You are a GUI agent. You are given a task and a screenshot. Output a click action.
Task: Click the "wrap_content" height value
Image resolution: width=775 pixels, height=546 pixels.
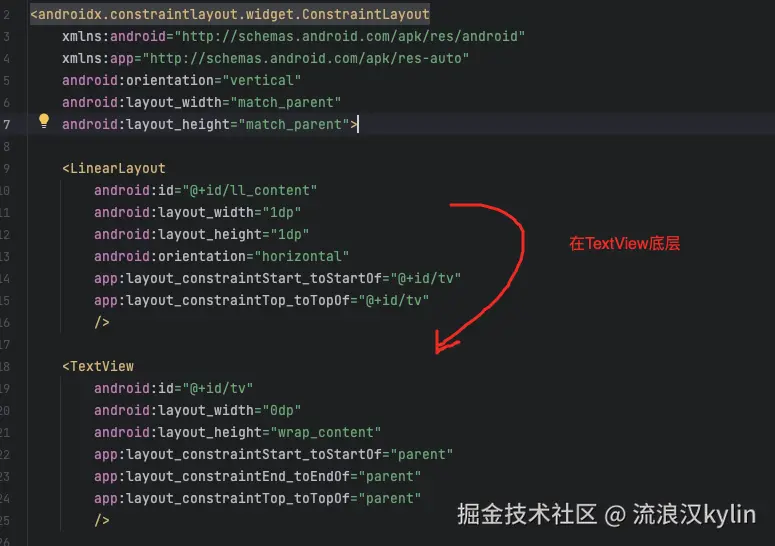[x=326, y=432]
